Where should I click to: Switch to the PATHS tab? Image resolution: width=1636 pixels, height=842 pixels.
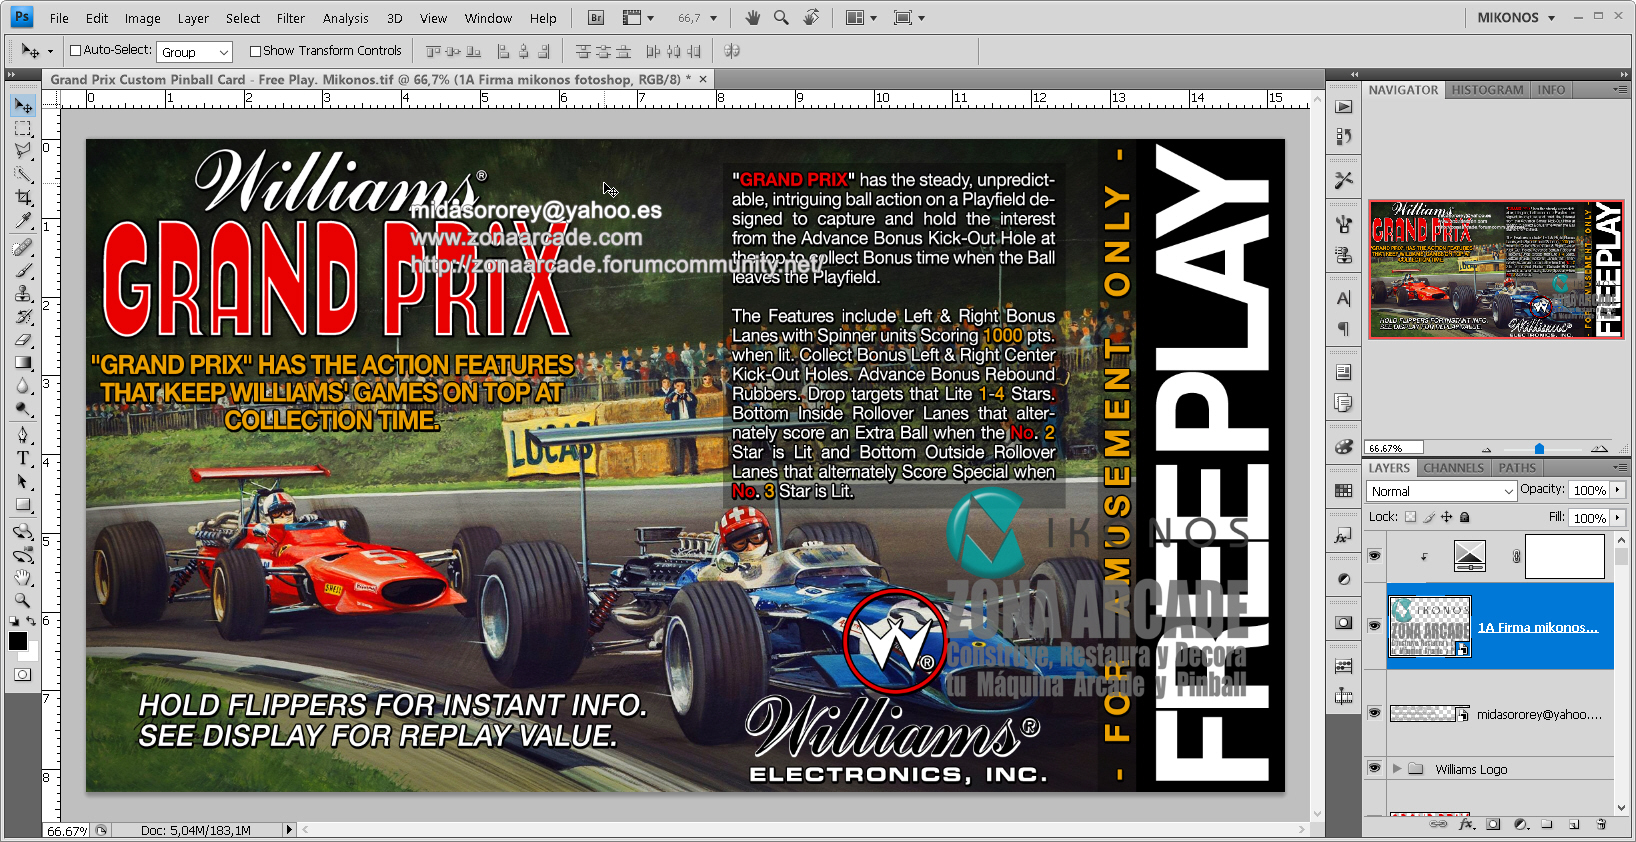pyautogui.click(x=1517, y=468)
